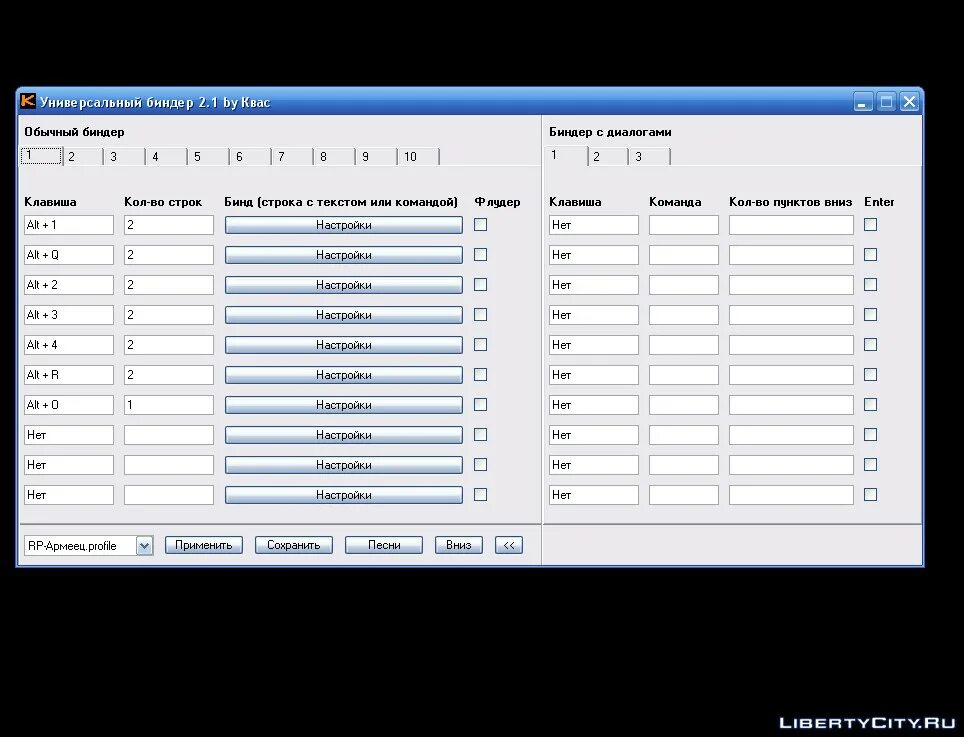Maximize the Универсальный биндер window

[x=886, y=102]
